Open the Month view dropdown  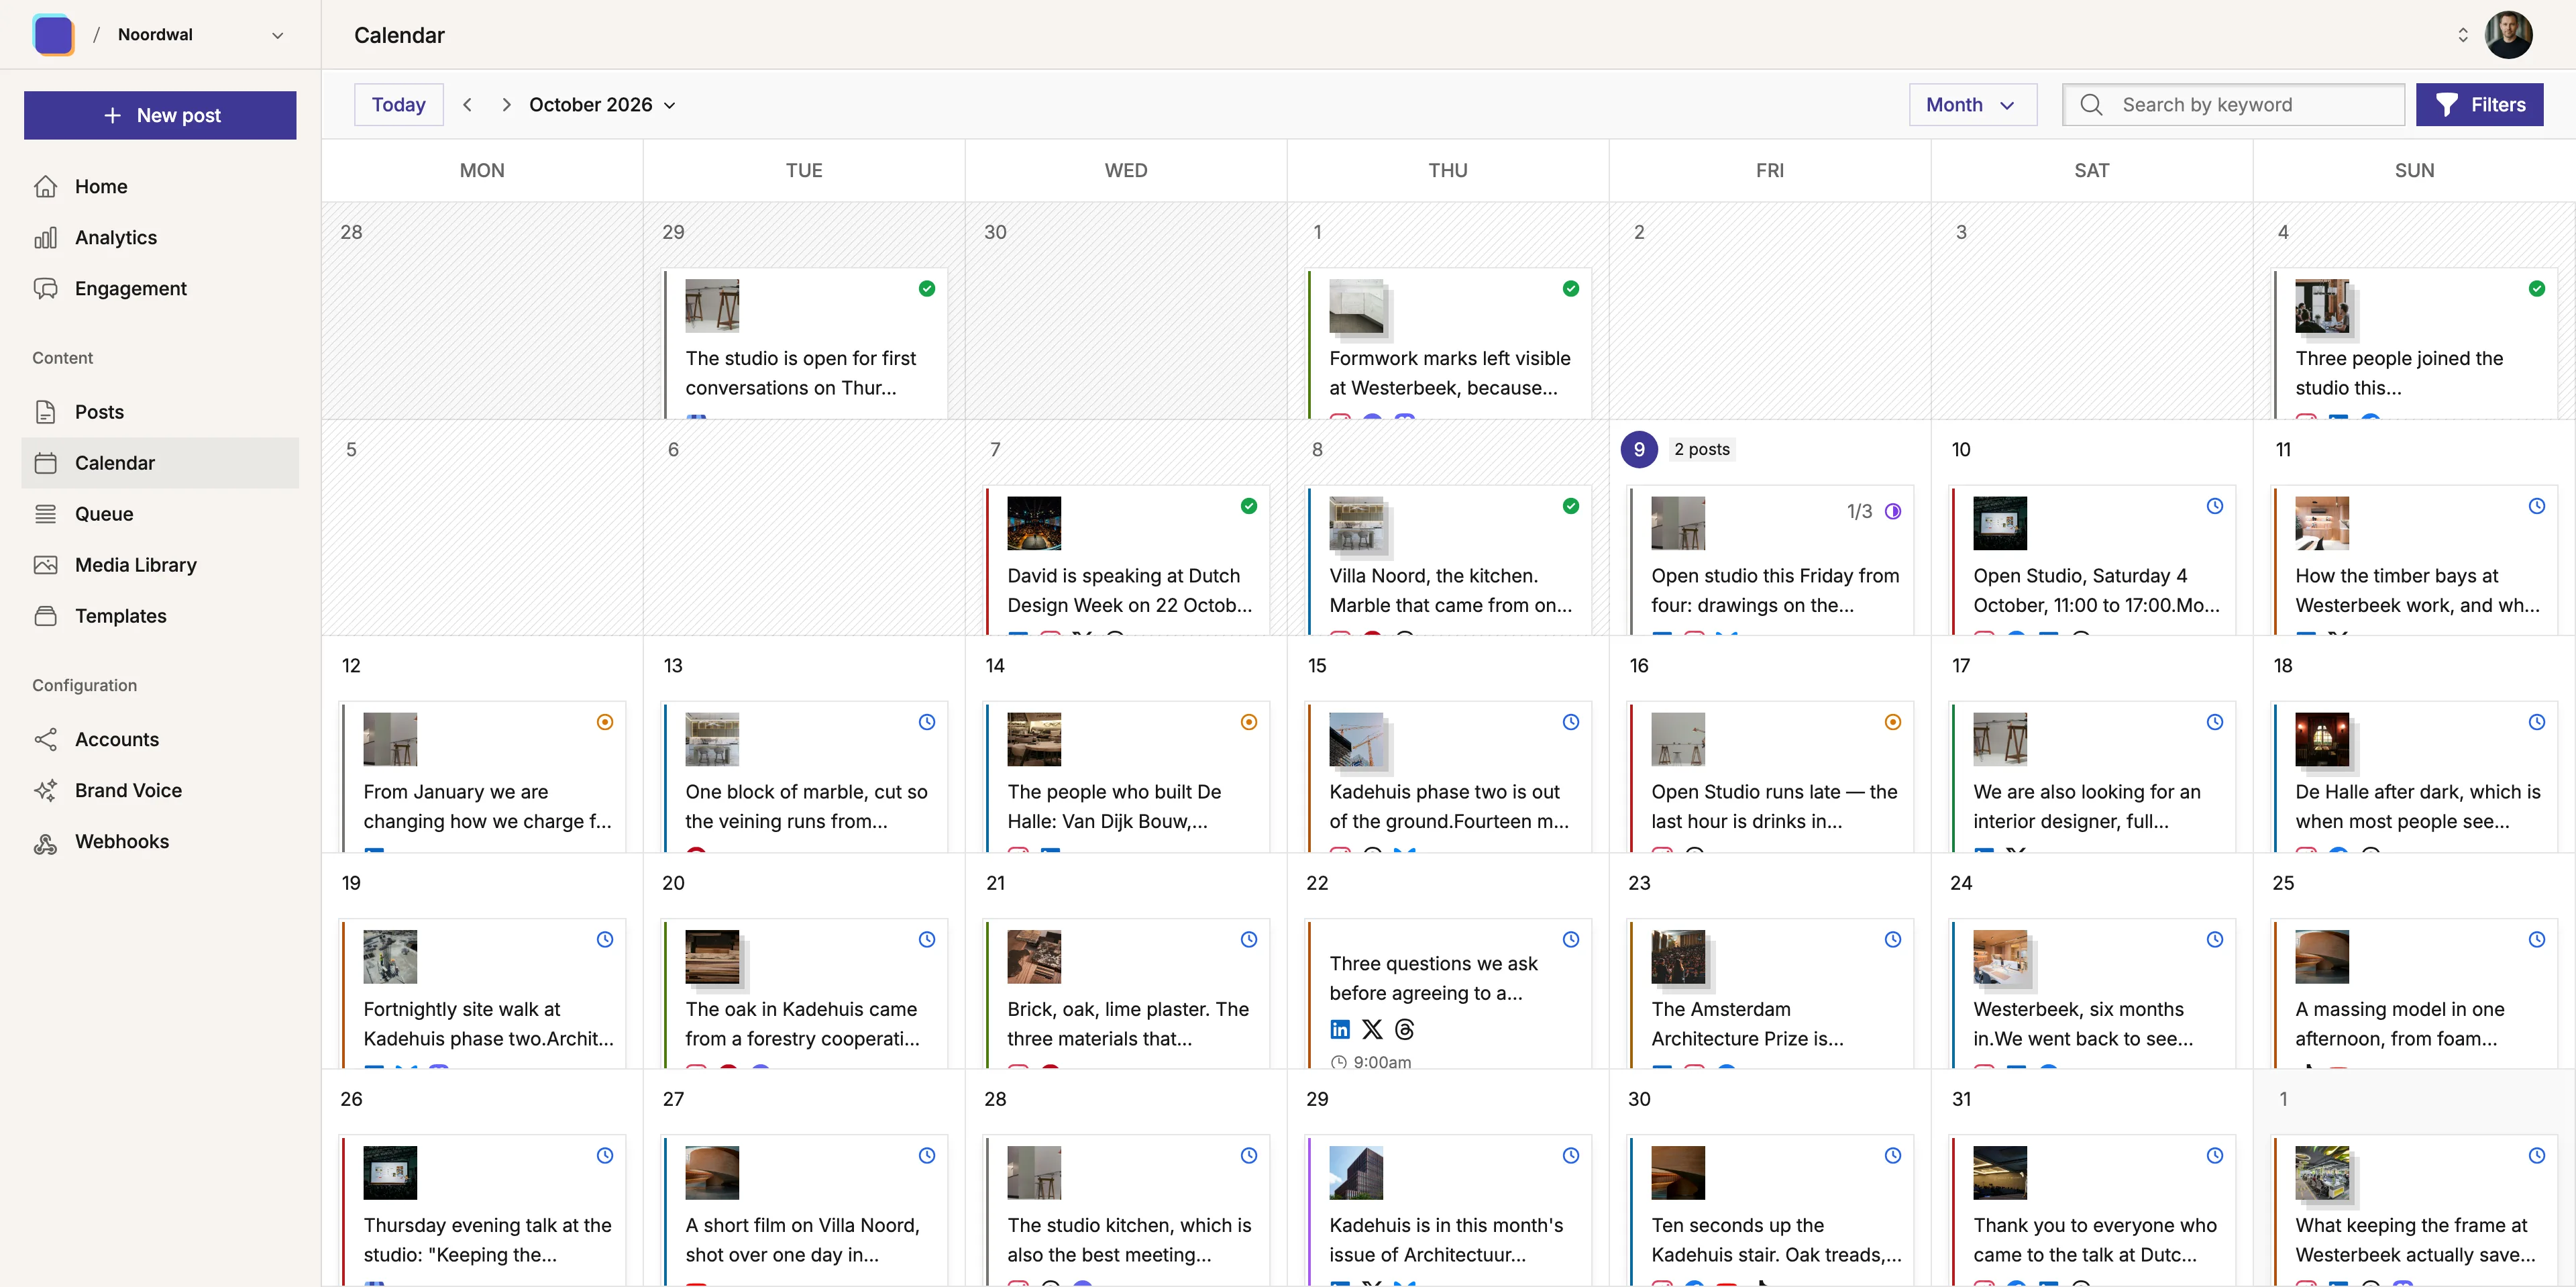pos(1972,105)
